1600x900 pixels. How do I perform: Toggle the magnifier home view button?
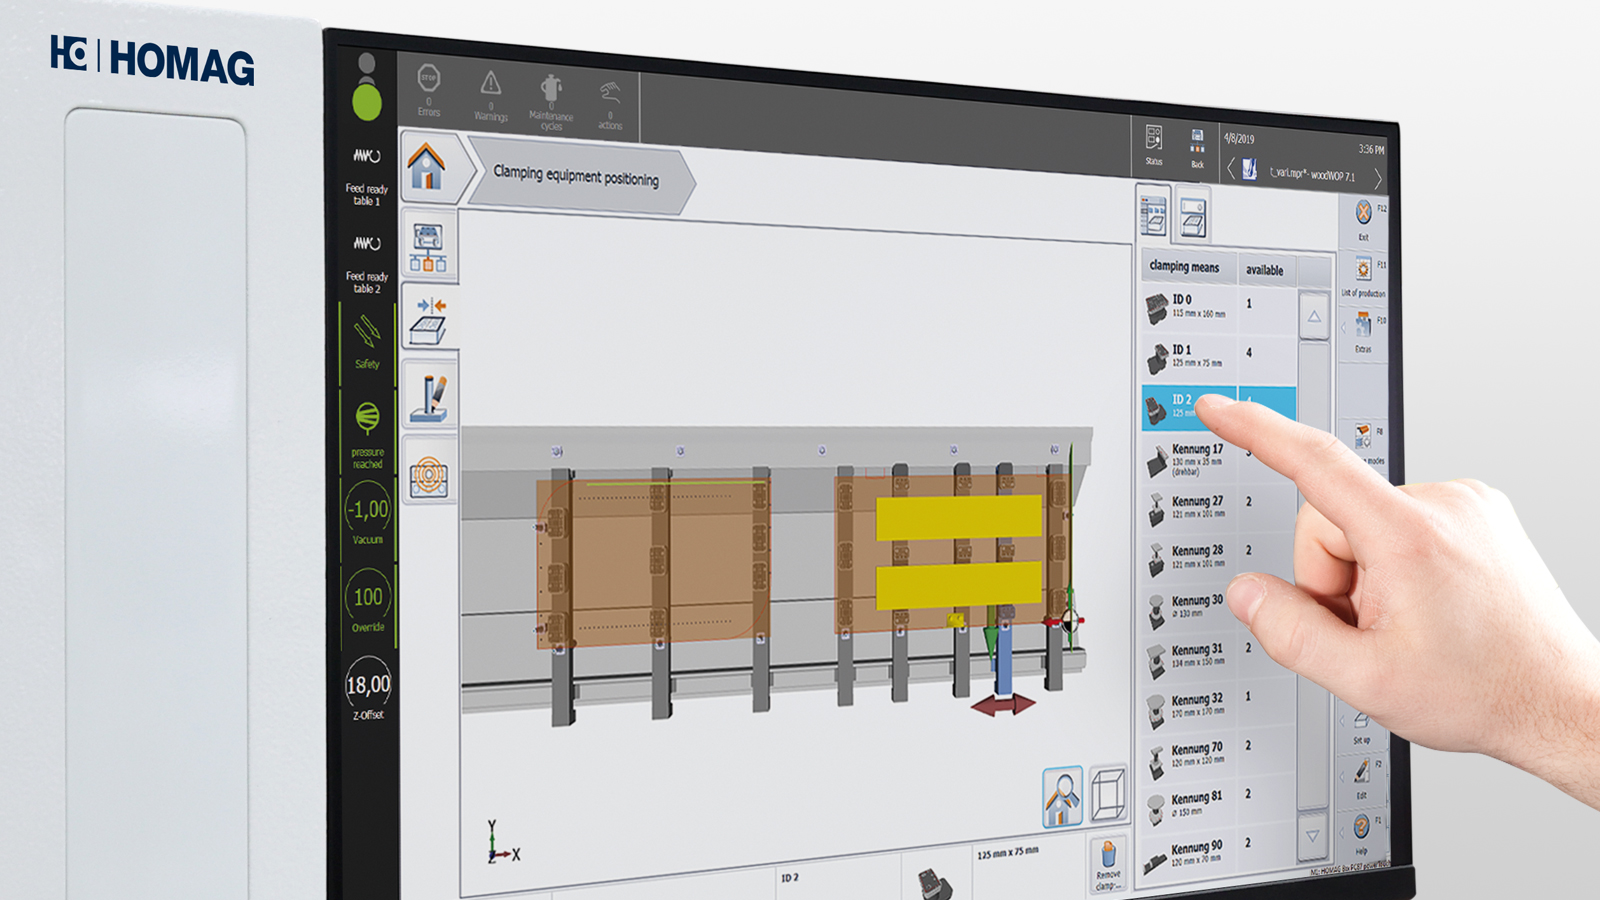pos(1062,796)
